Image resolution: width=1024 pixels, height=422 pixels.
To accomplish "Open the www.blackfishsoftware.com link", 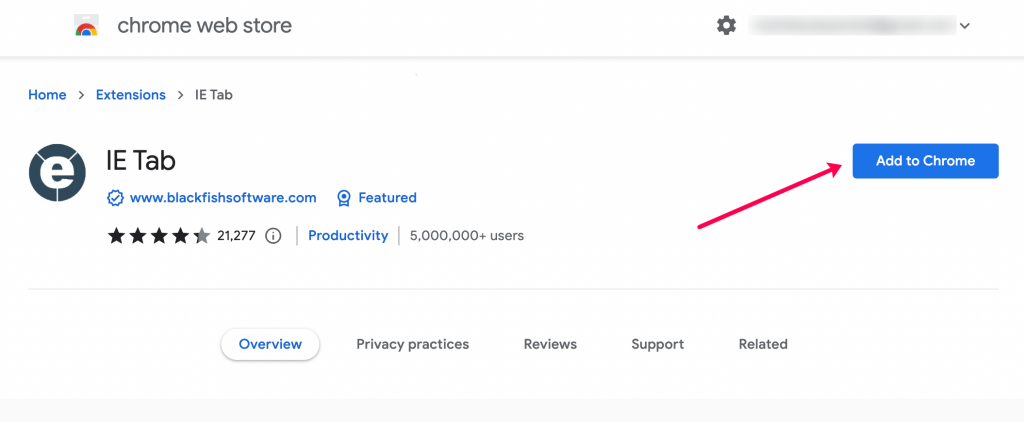I will (x=223, y=198).
